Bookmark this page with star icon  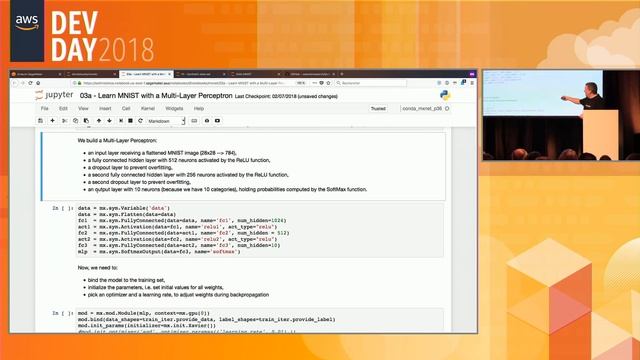[x=328, y=83]
